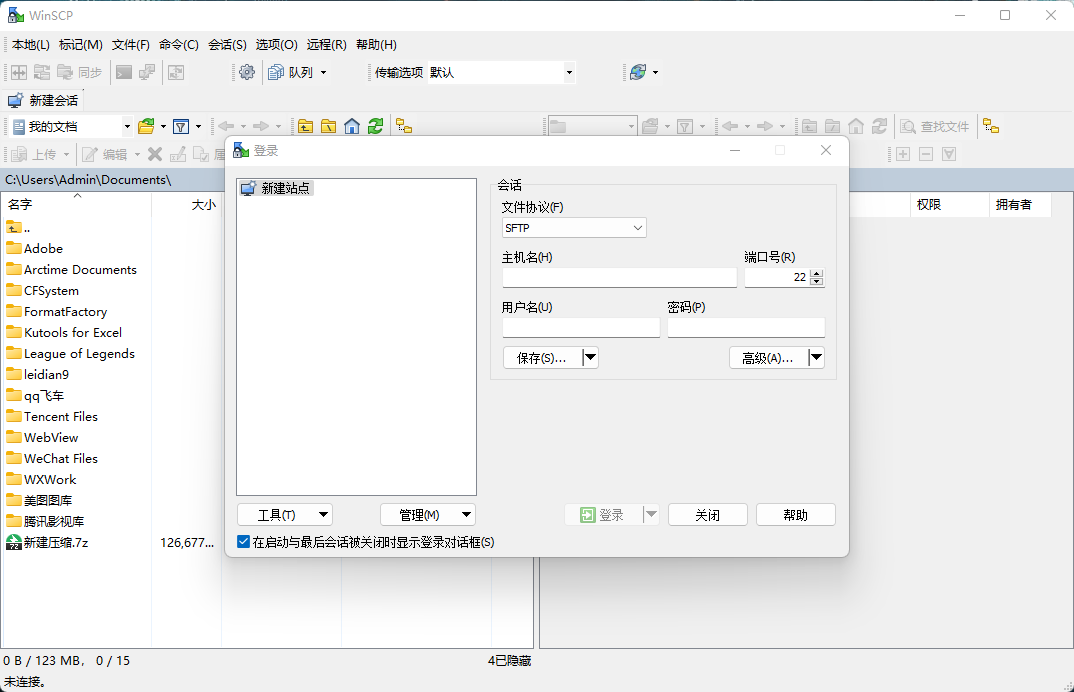The width and height of the screenshot is (1074, 692).
Task: Open the Commands (命令) menu
Action: coord(179,44)
